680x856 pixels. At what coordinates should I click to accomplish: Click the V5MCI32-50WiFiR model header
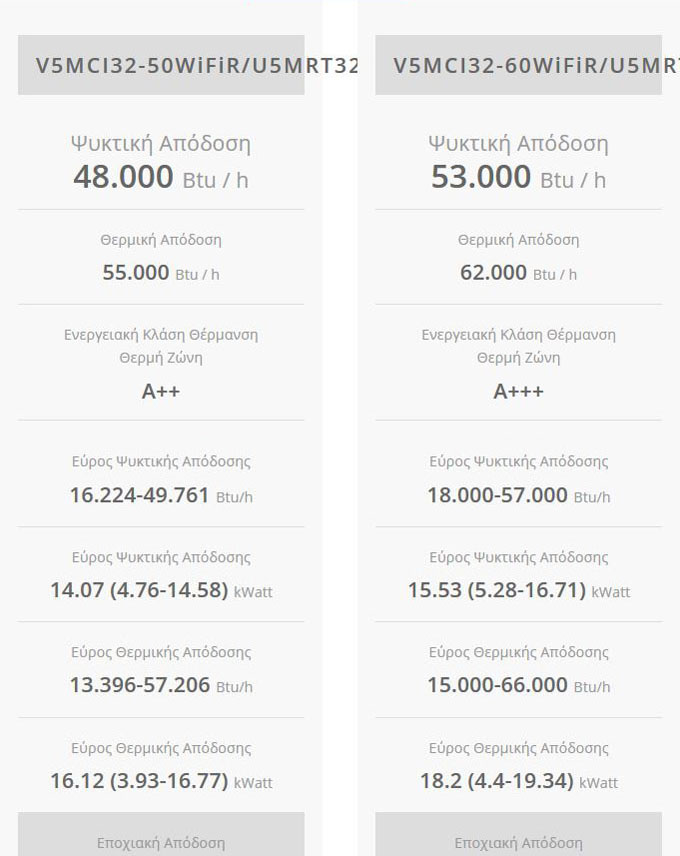click(x=161, y=66)
